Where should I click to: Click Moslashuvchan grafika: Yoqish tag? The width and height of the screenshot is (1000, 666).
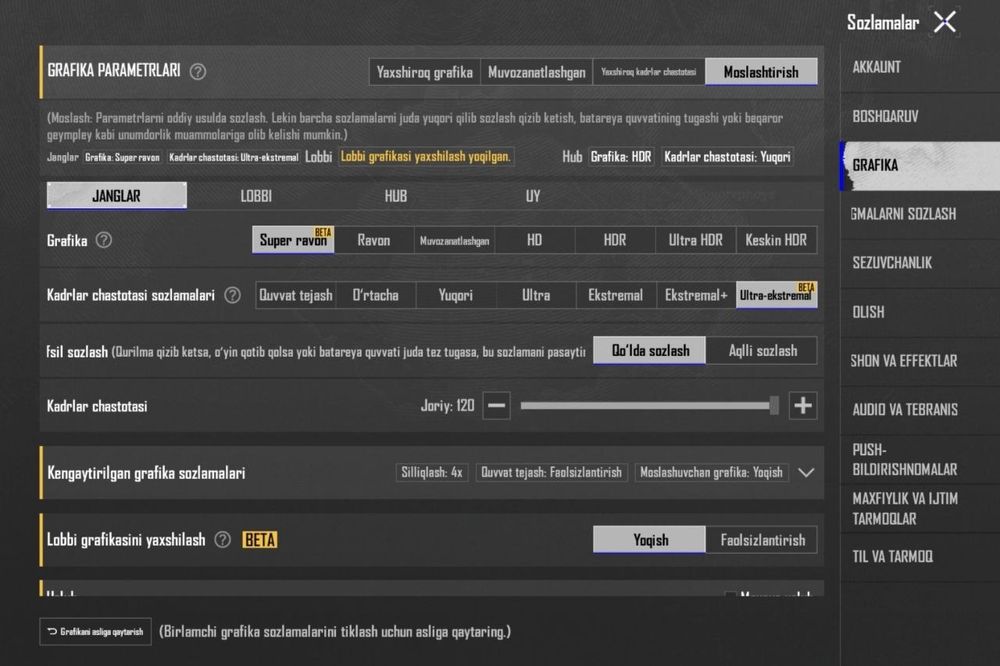(x=711, y=472)
